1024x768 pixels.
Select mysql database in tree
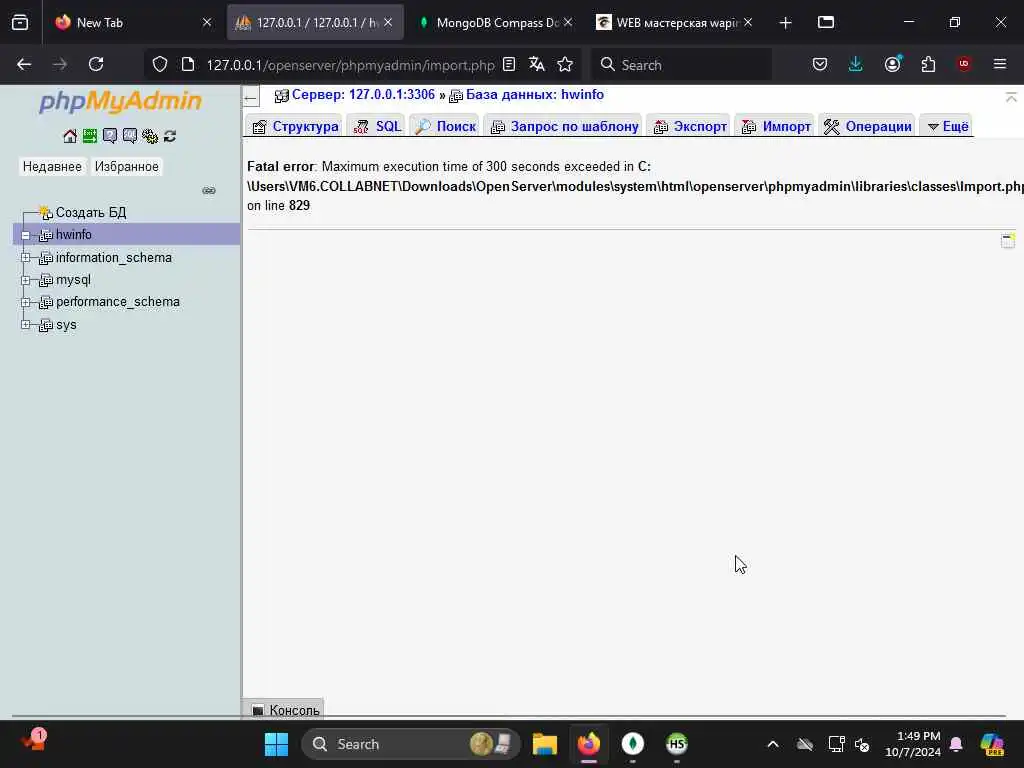coord(73,280)
